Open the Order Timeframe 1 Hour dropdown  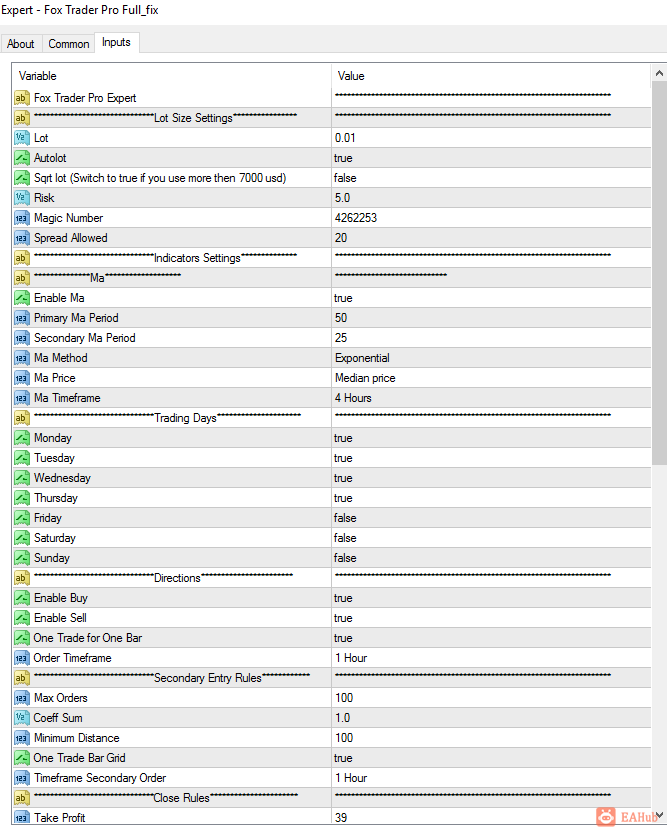coord(491,658)
